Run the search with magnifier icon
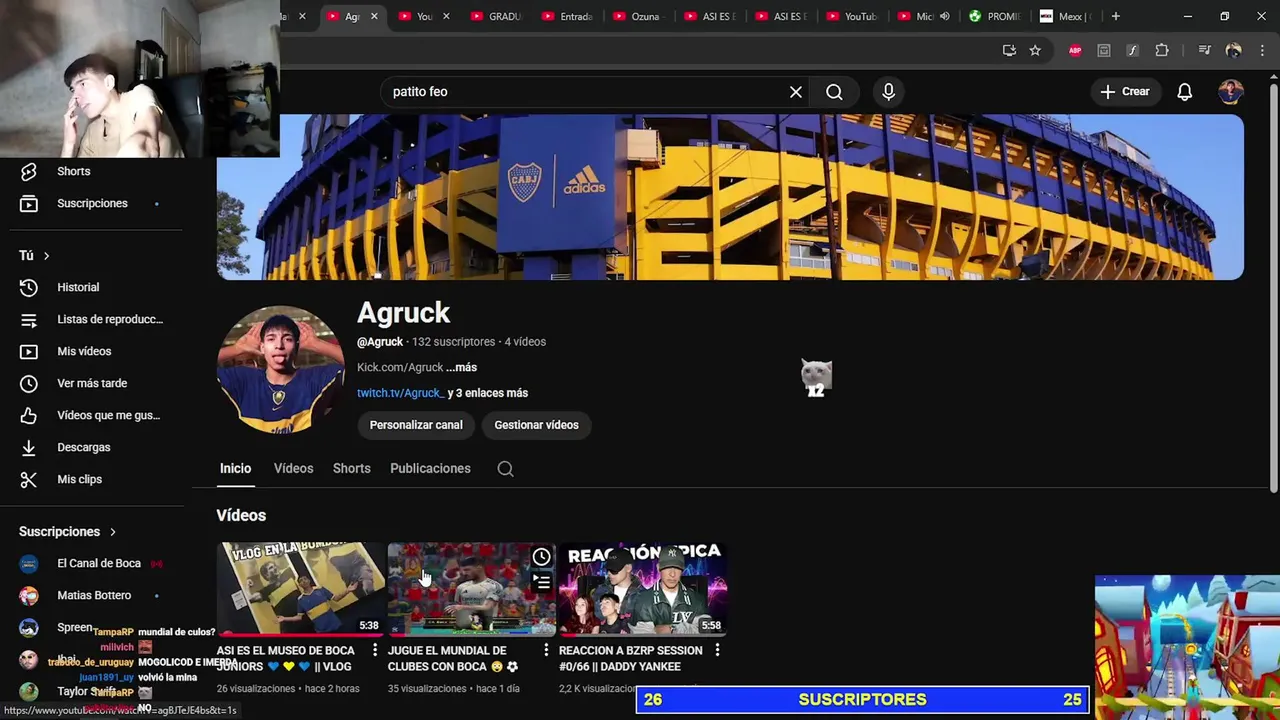1280x720 pixels. (834, 92)
